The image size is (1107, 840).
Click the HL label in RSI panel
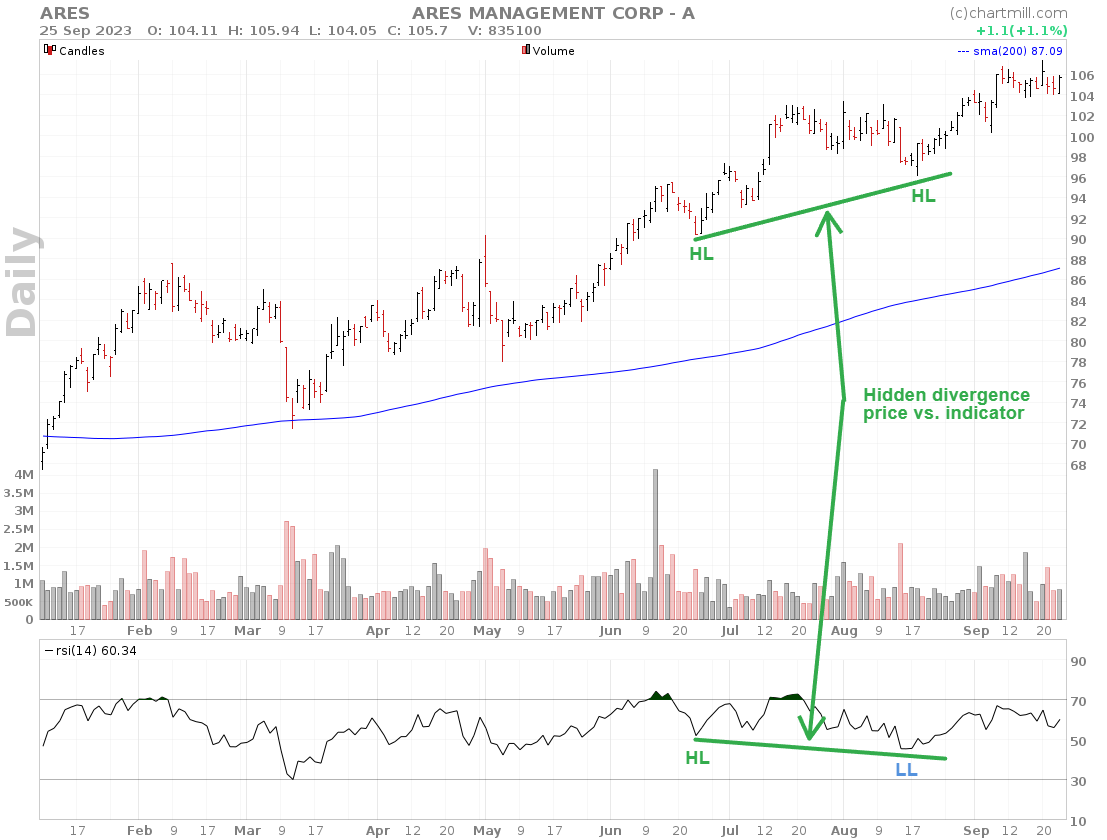click(698, 758)
